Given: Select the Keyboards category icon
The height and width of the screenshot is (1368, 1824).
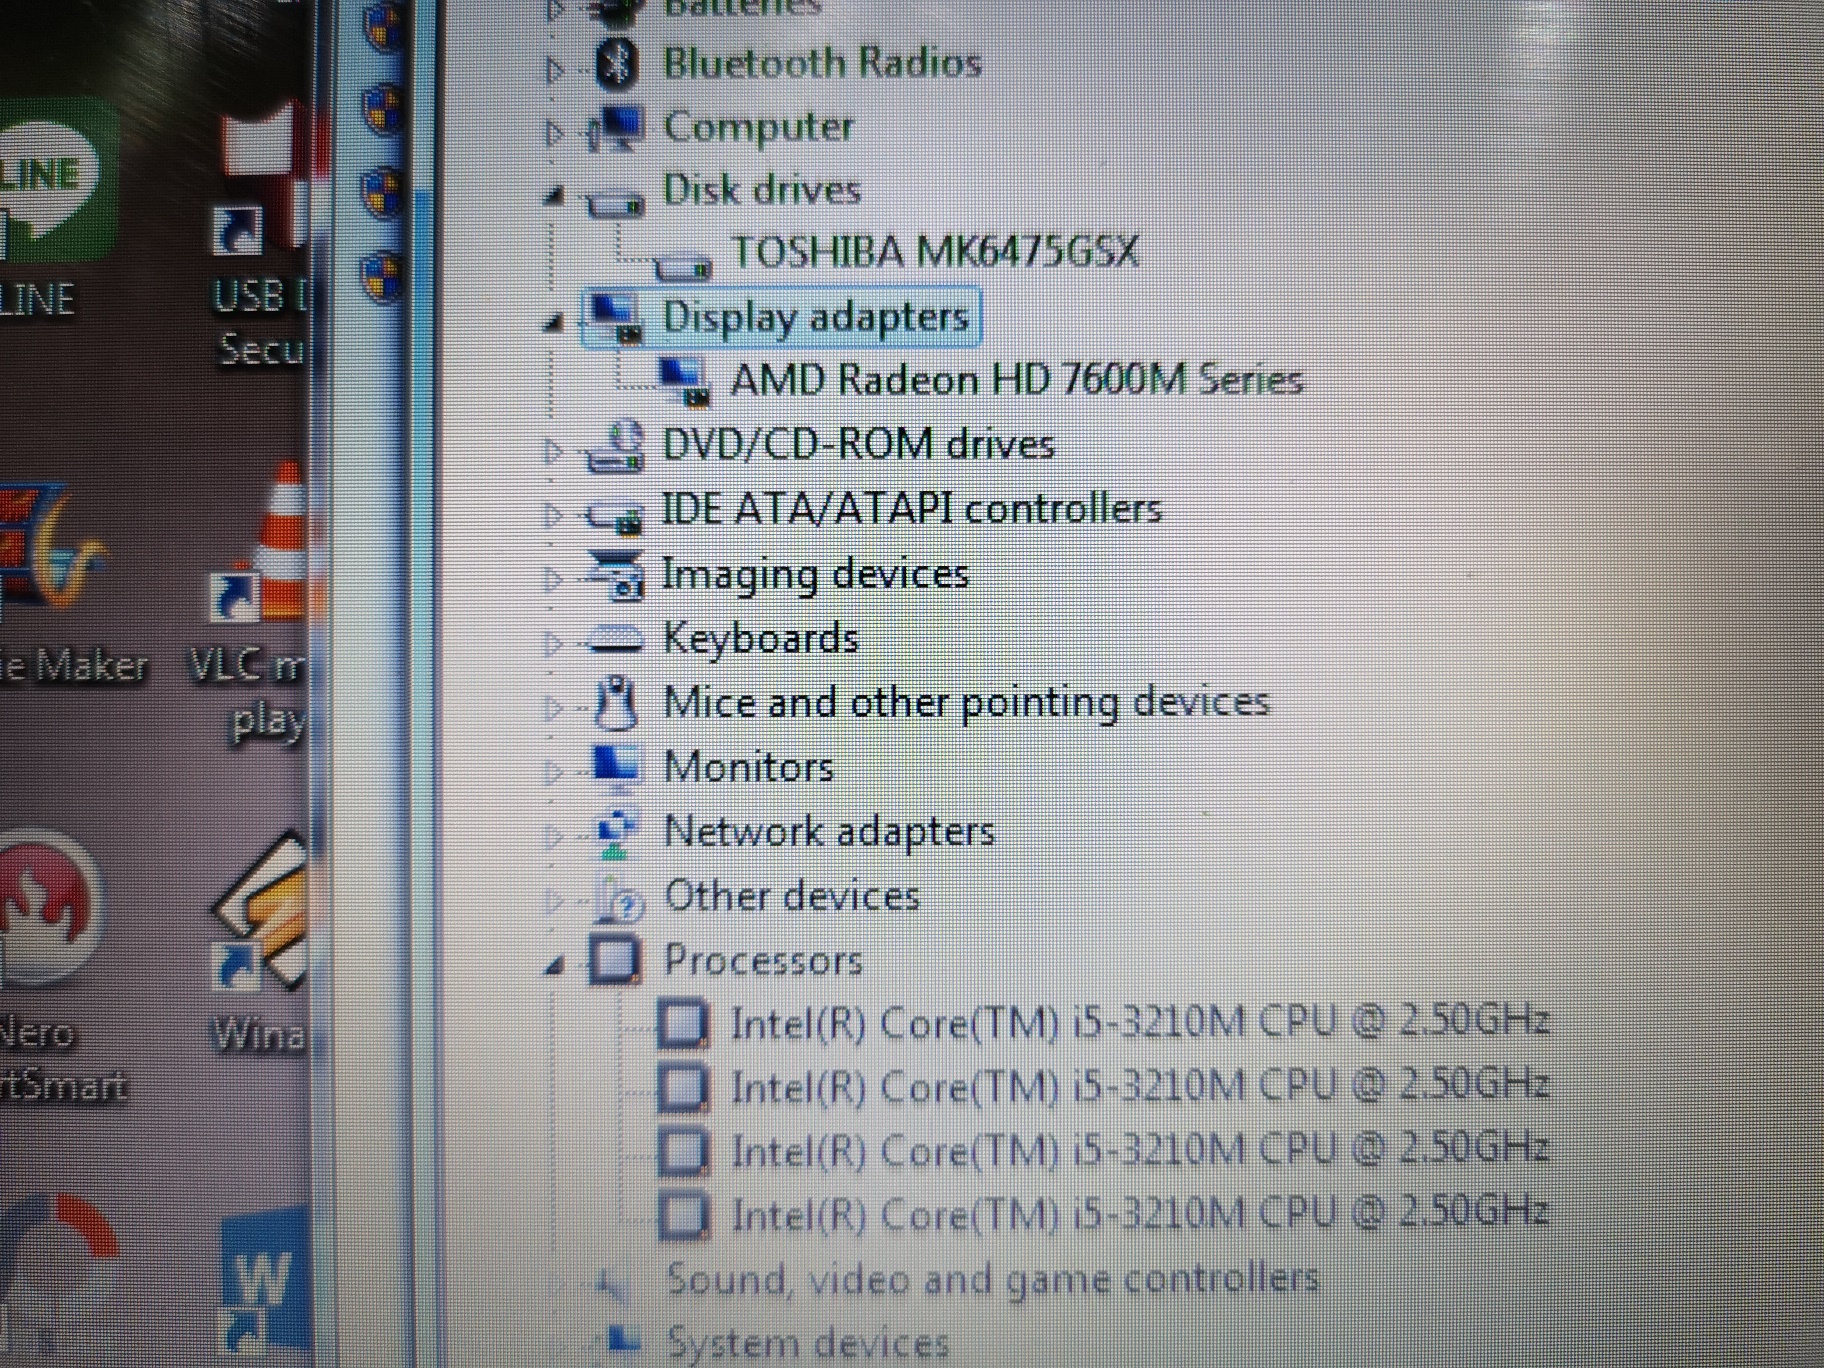Looking at the screenshot, I should (x=617, y=637).
